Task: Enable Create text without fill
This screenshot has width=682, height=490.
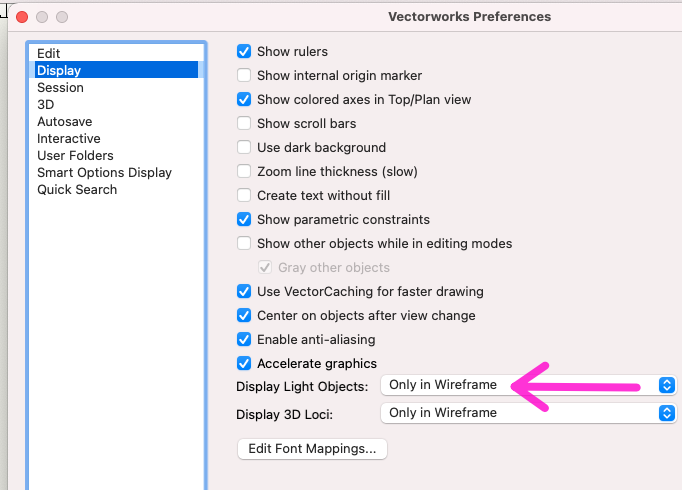Action: [244, 195]
